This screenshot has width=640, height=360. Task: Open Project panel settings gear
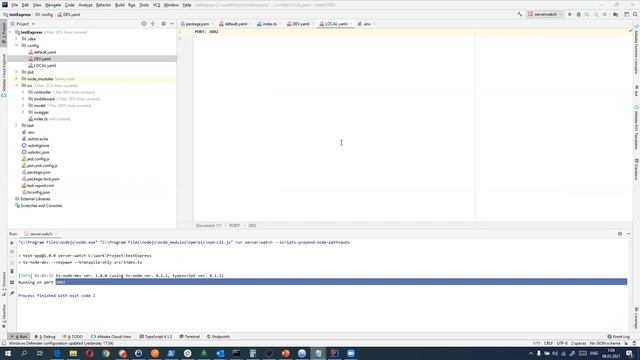[163, 24]
